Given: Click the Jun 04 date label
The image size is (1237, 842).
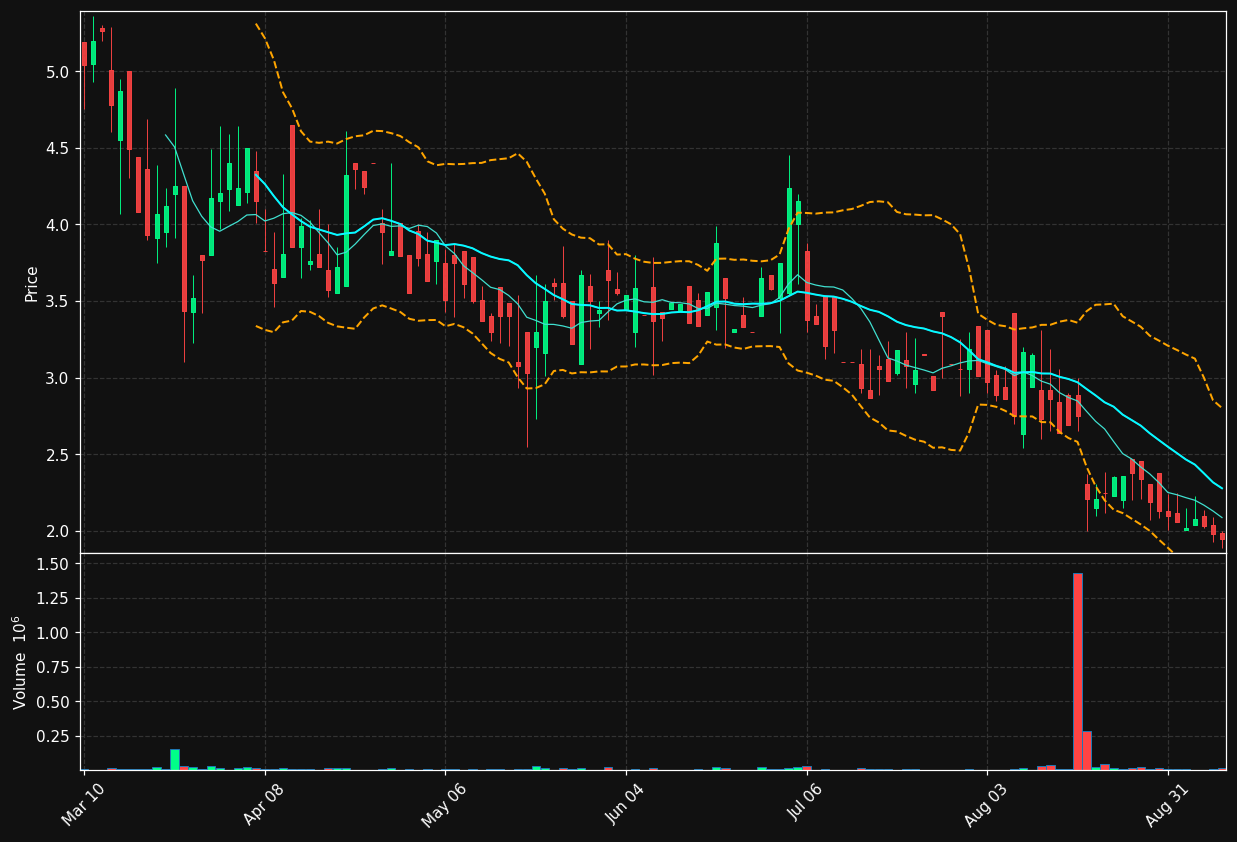Looking at the screenshot, I should 626,805.
